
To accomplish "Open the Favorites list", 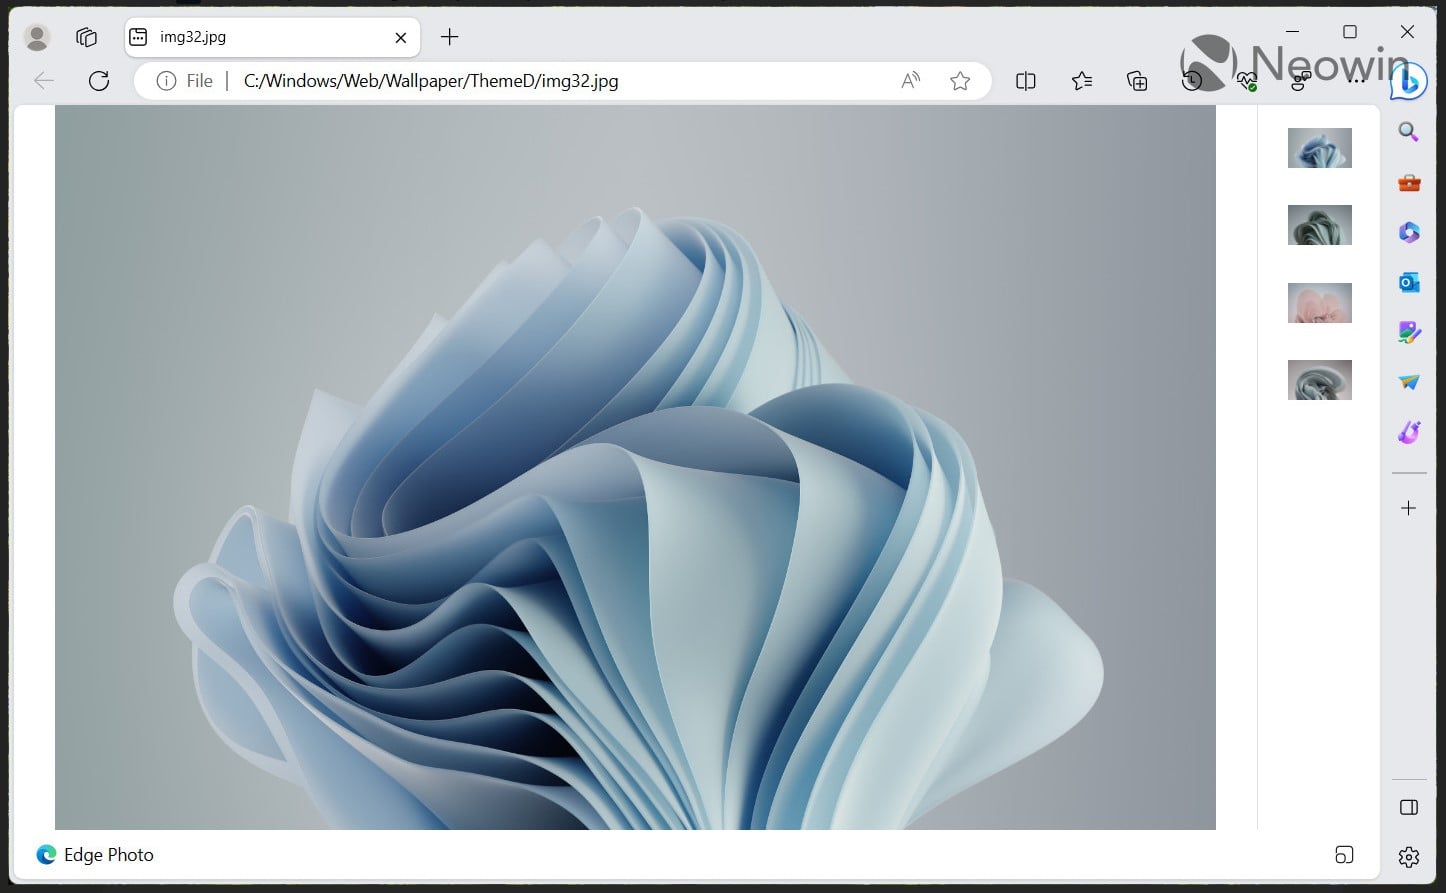I will pos(1081,81).
